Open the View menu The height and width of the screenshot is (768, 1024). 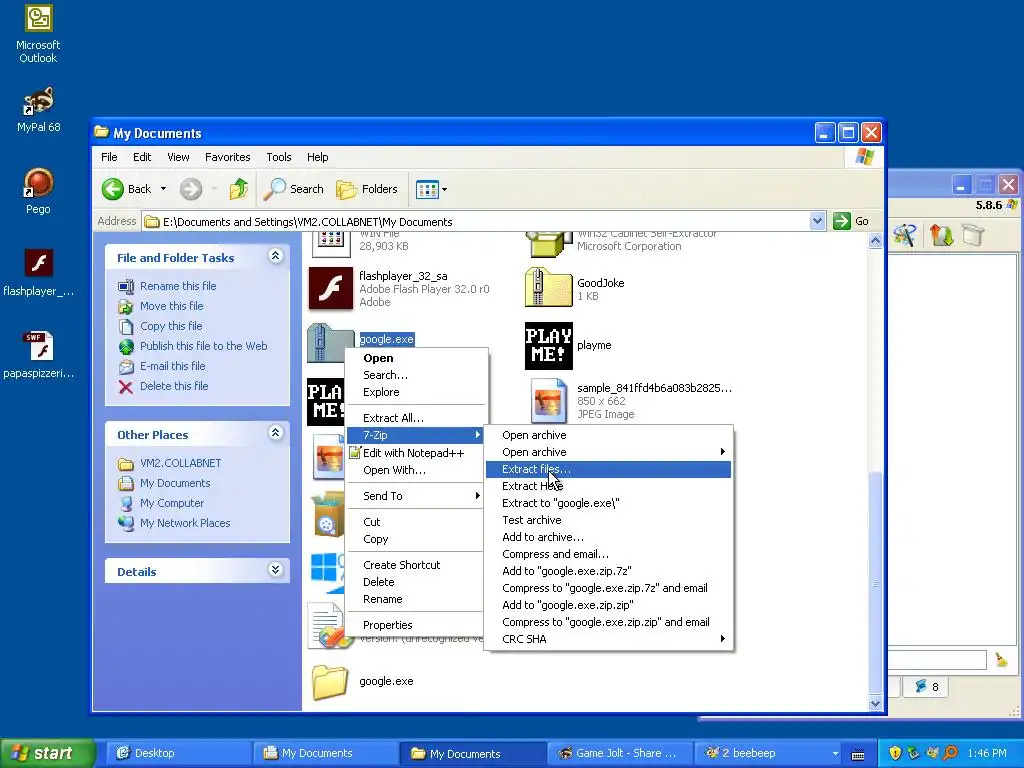point(178,157)
